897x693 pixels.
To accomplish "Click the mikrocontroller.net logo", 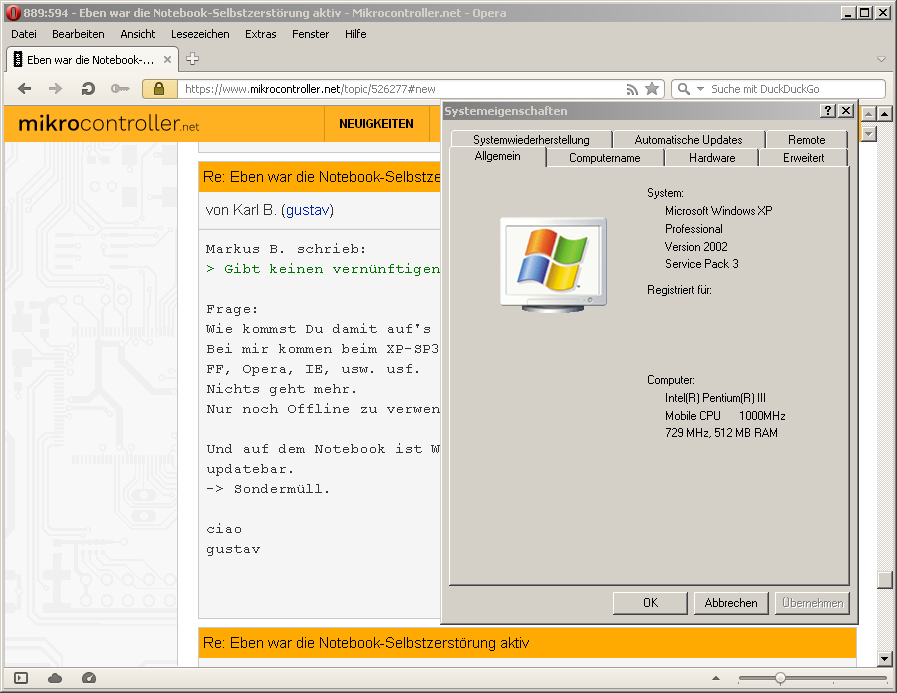I will pos(109,124).
